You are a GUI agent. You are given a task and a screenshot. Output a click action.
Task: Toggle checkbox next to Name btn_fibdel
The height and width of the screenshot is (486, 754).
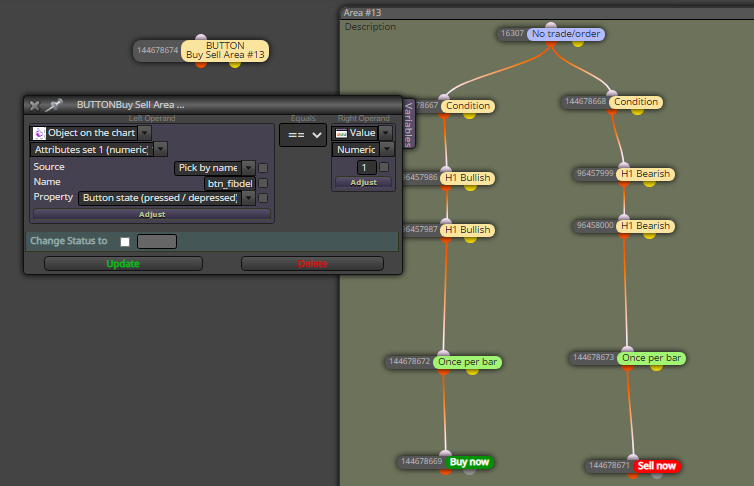pyautogui.click(x=263, y=183)
